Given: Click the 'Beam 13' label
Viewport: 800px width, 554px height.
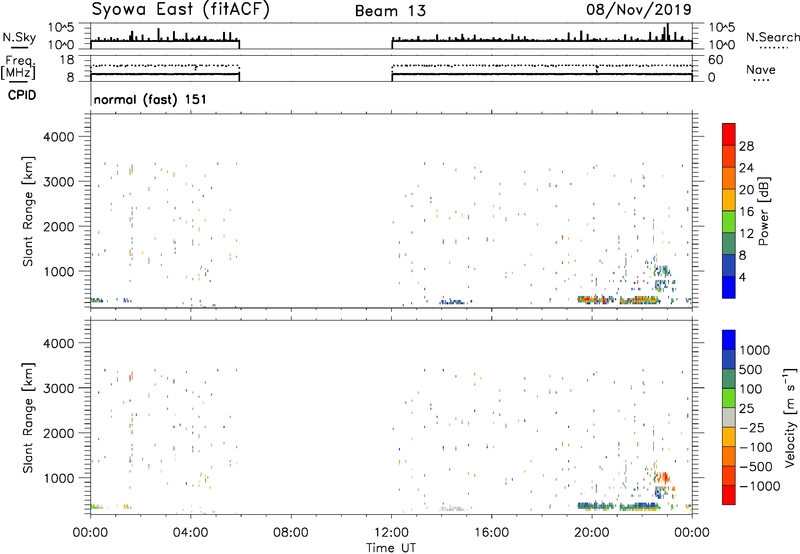Looking at the screenshot, I should [390, 11].
